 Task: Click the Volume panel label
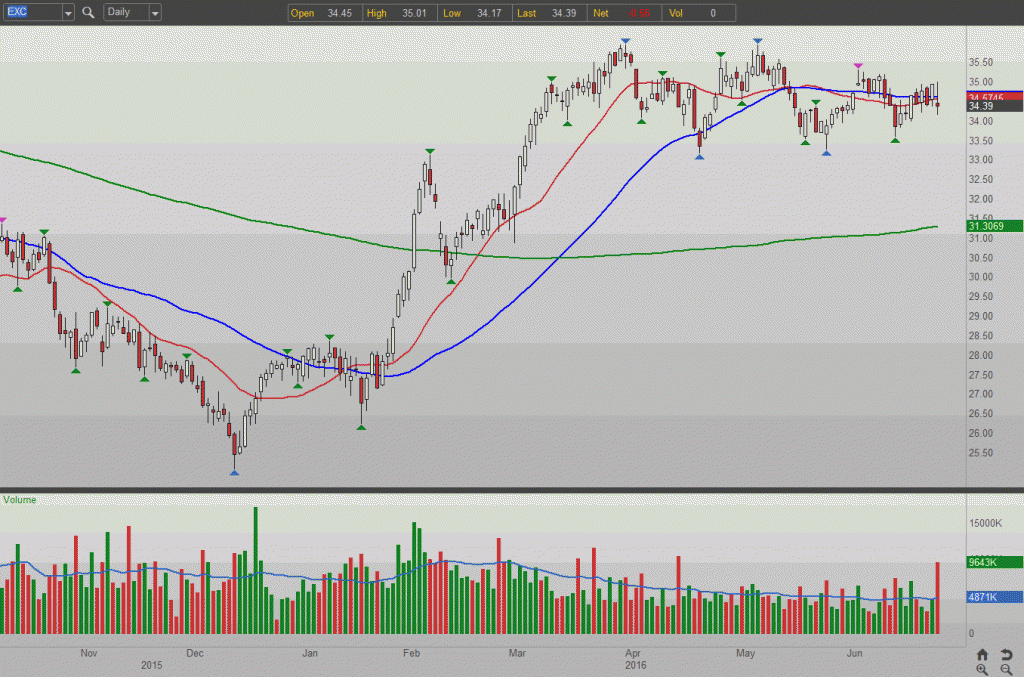coord(20,499)
